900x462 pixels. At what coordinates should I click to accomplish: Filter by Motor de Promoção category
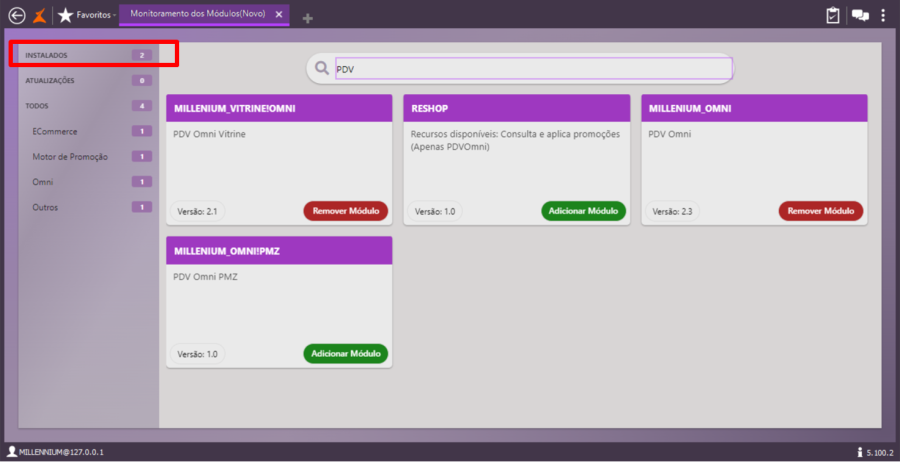point(88,157)
